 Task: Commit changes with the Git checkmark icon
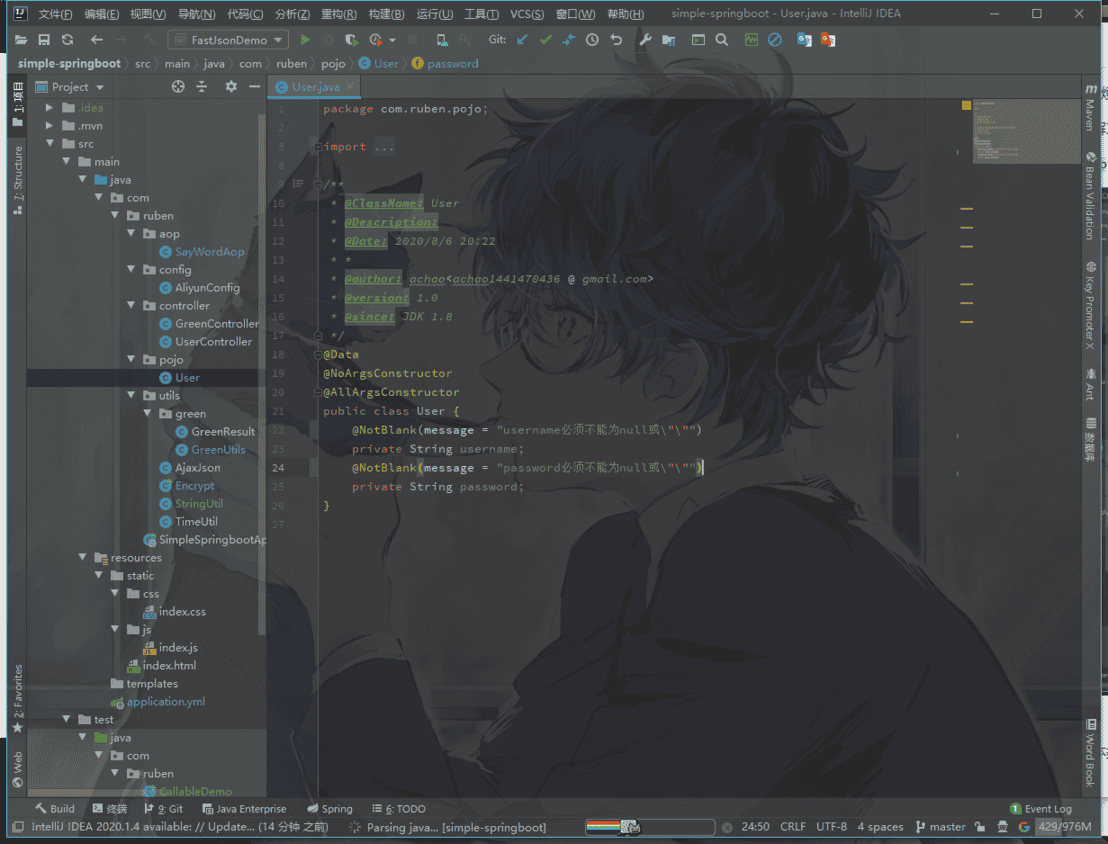click(545, 40)
